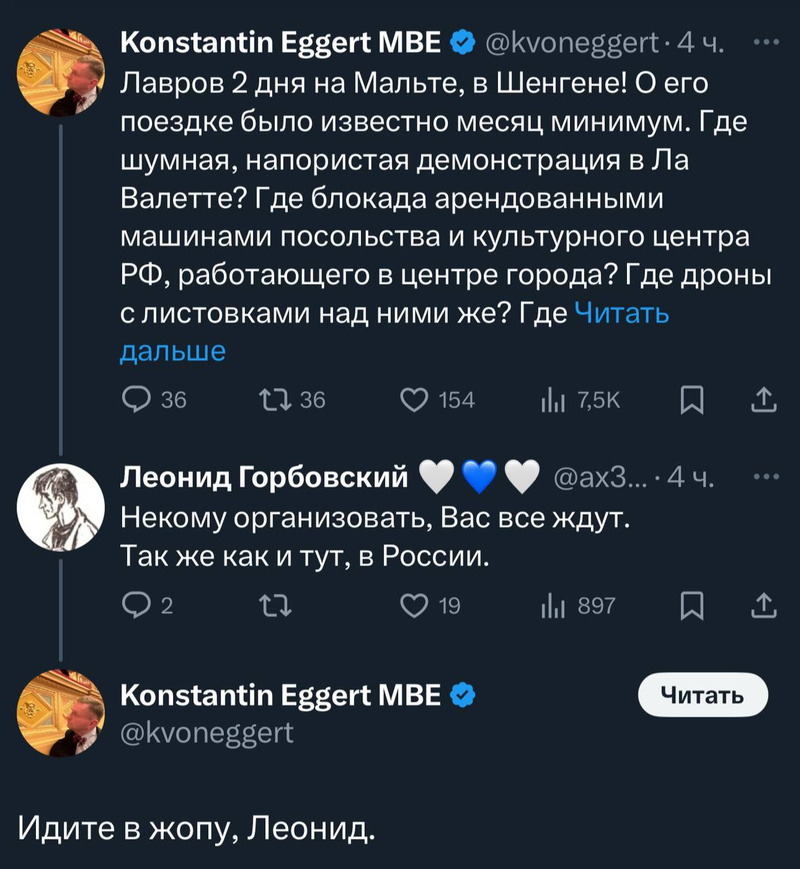Open @kvoneggert handle in bottom tweet
The height and width of the screenshot is (869, 800).
tap(207, 733)
